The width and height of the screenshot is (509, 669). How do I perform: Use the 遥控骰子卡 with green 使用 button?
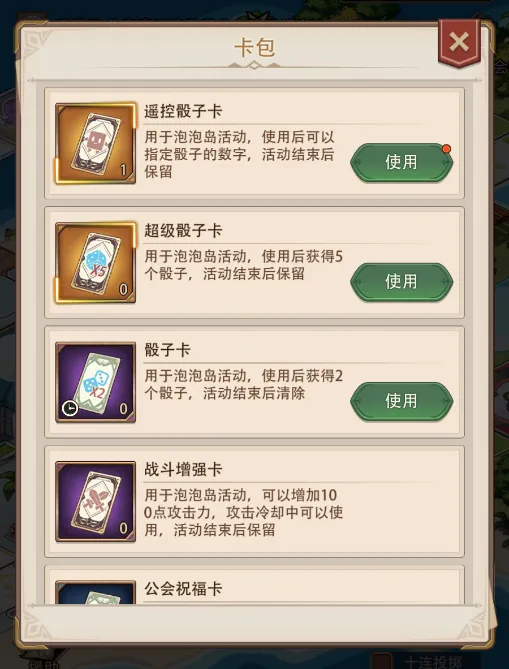click(x=401, y=163)
